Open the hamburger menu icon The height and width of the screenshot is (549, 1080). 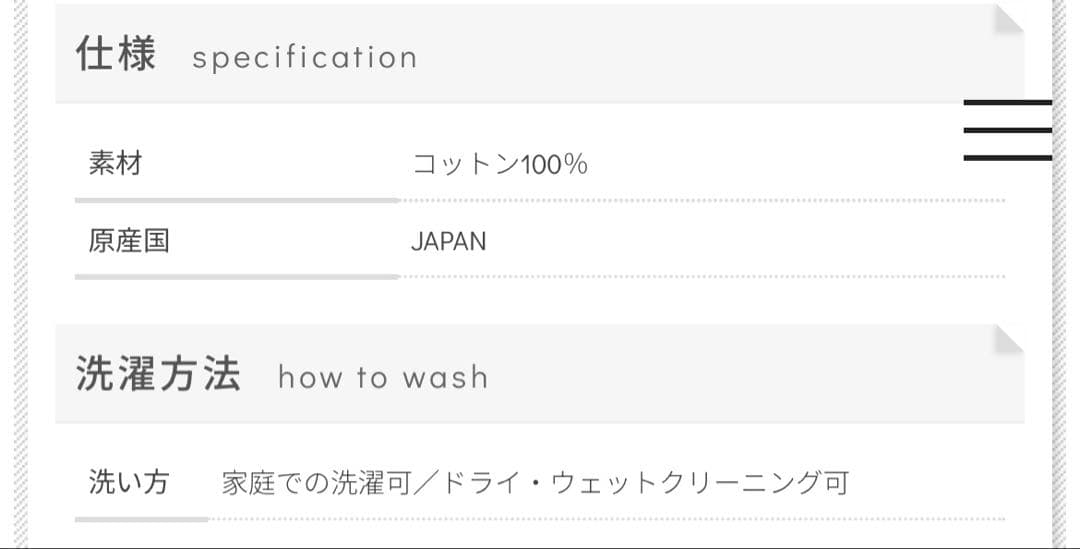[1007, 130]
